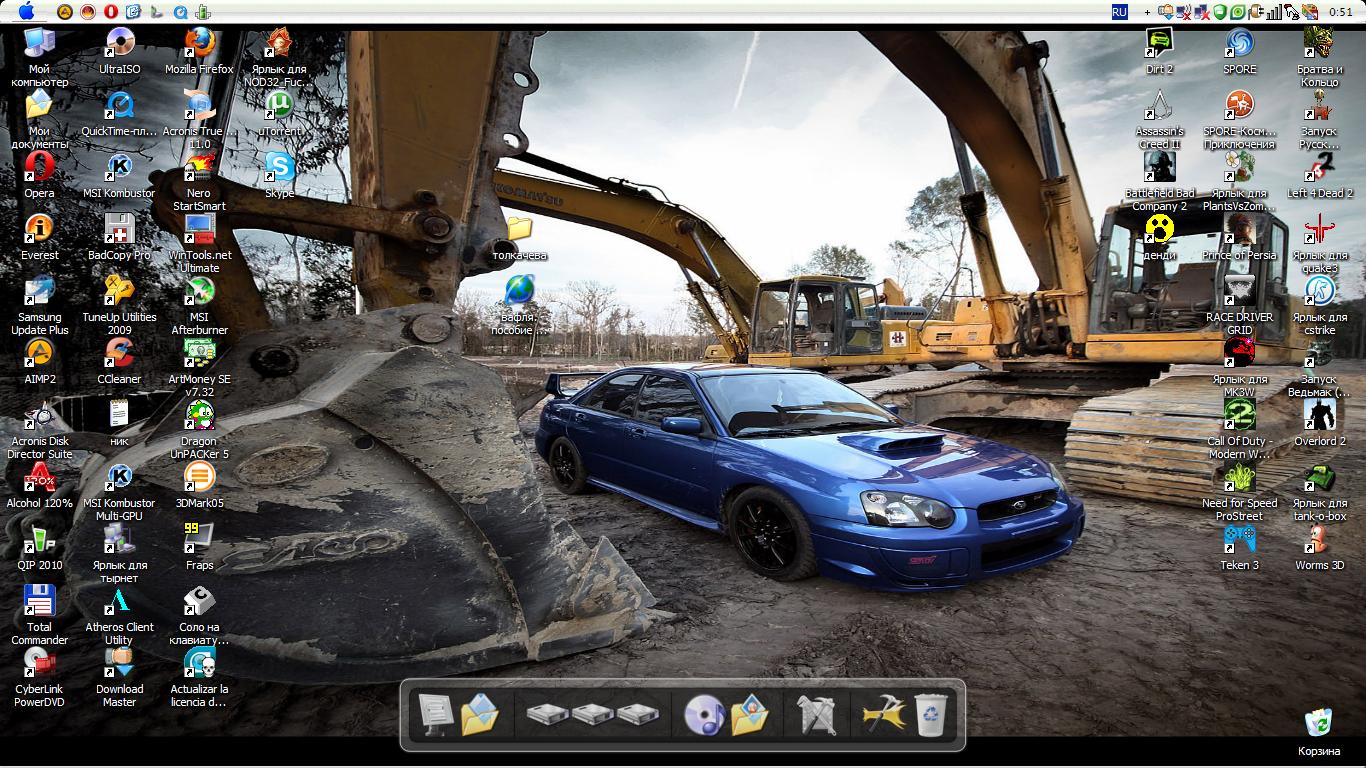Open the толкачева folder on desktop

[x=519, y=231]
